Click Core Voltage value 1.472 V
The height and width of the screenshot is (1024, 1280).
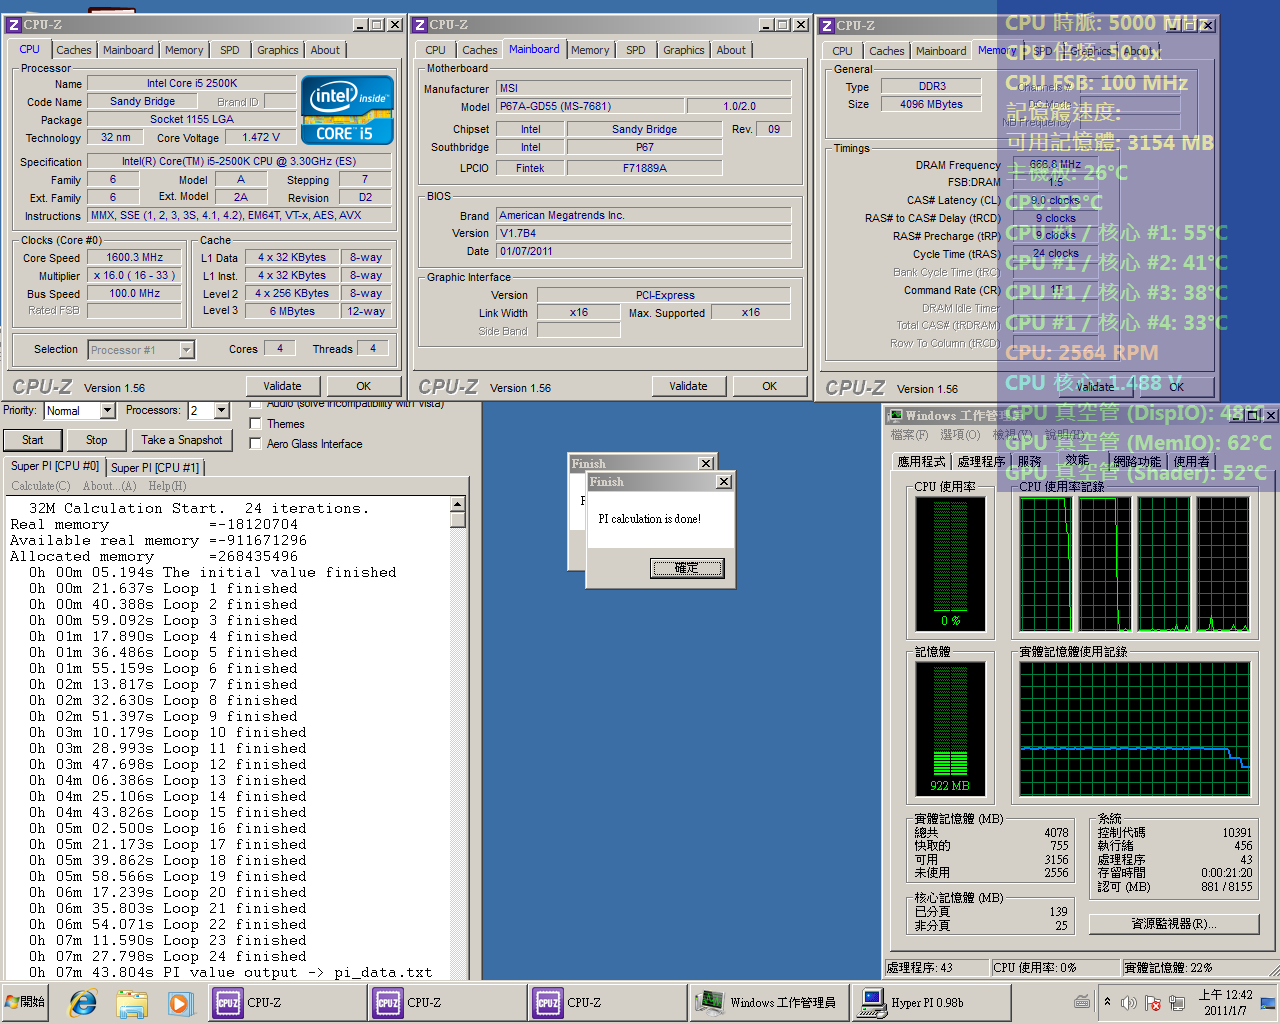[x=260, y=137]
